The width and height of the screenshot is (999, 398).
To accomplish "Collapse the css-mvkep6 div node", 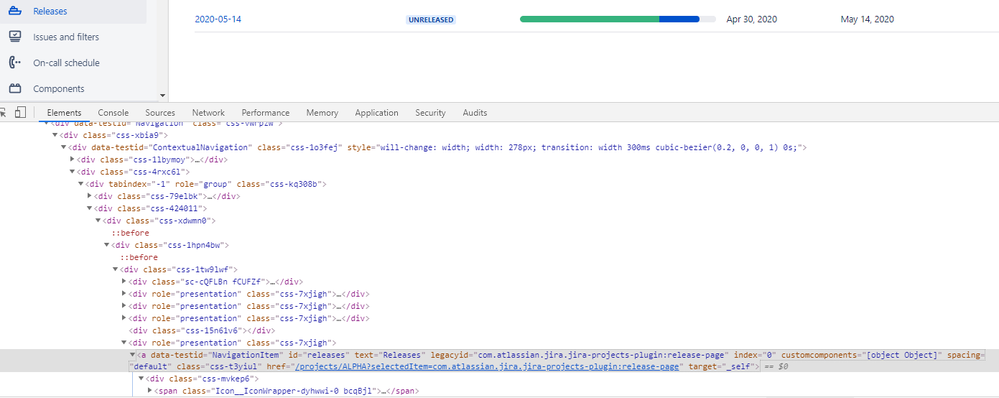I will point(141,379).
